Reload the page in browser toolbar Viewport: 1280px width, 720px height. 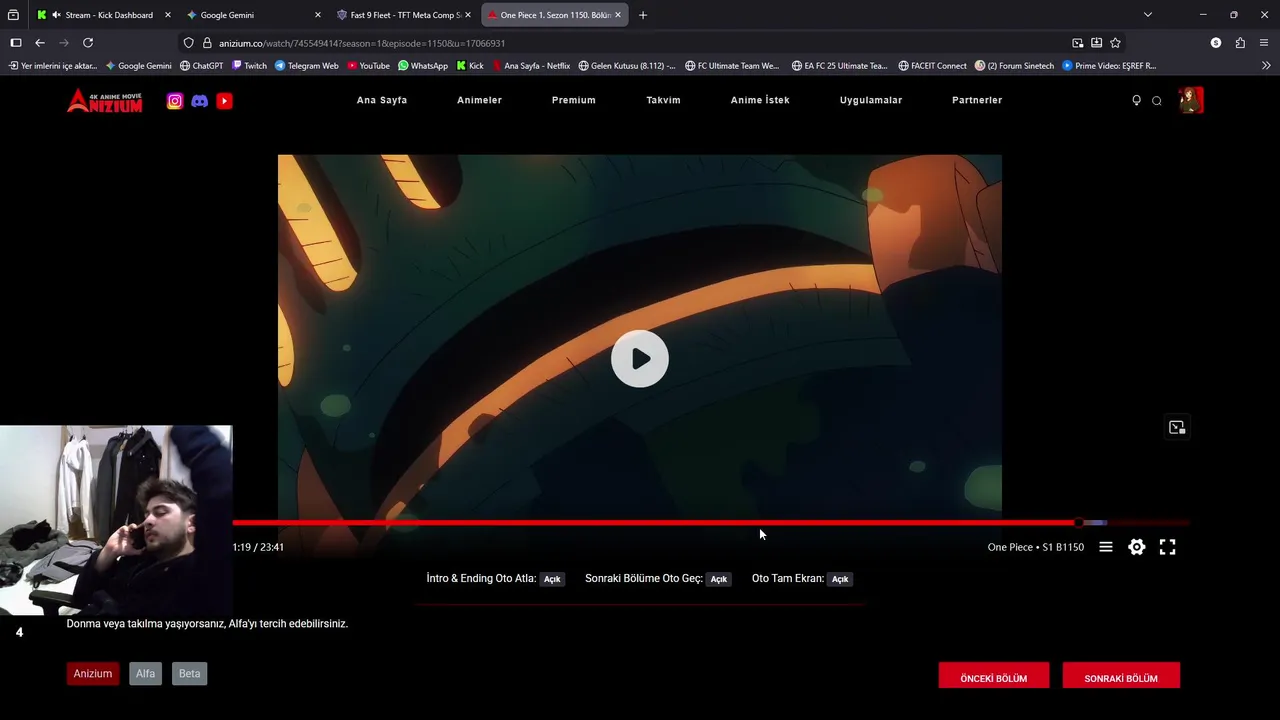click(x=88, y=43)
